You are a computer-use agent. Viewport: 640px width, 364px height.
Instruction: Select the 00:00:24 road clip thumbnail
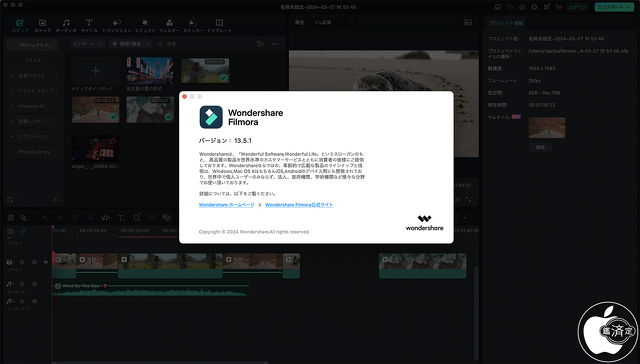(96, 110)
